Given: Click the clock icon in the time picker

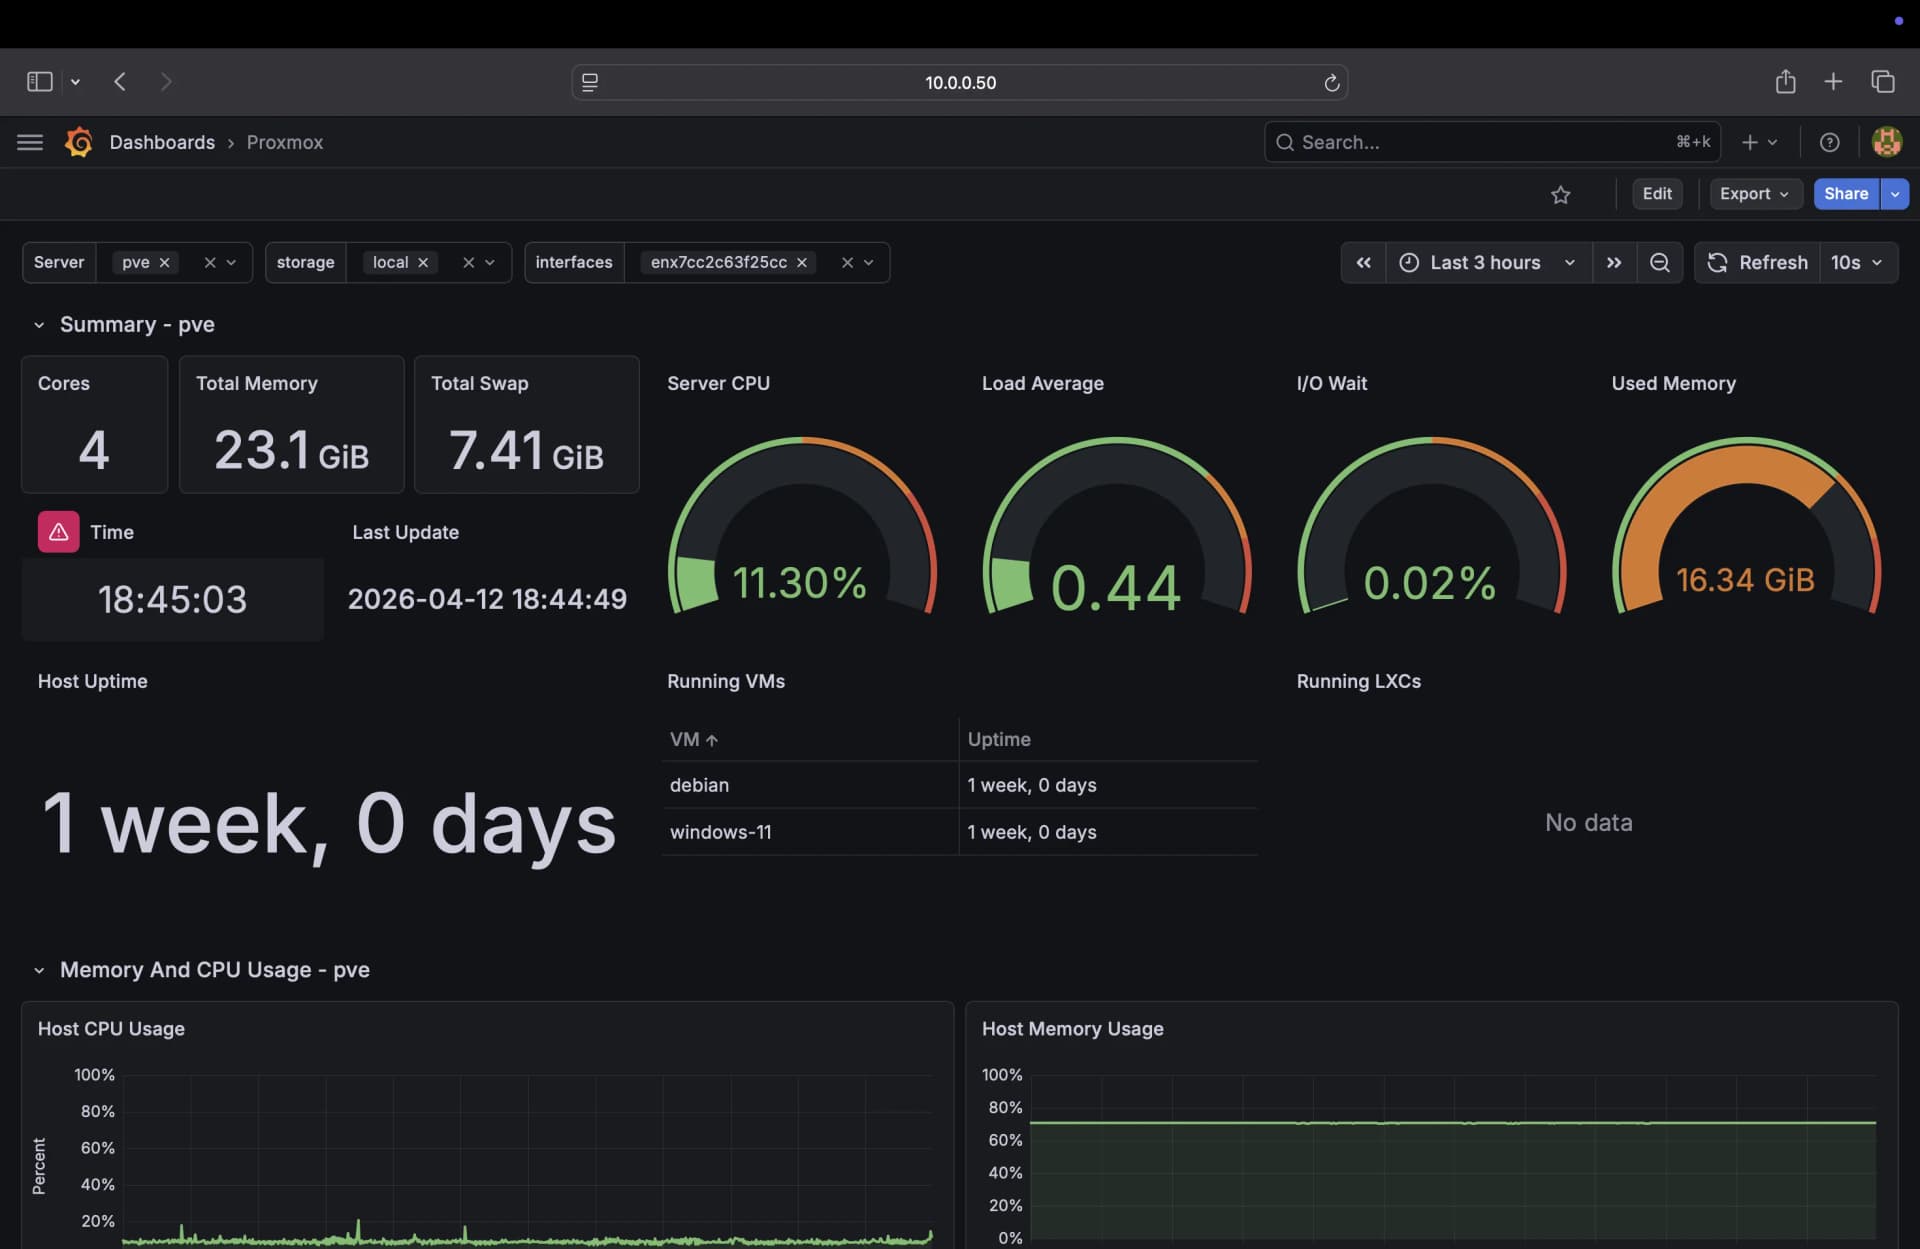Looking at the screenshot, I should coord(1408,262).
